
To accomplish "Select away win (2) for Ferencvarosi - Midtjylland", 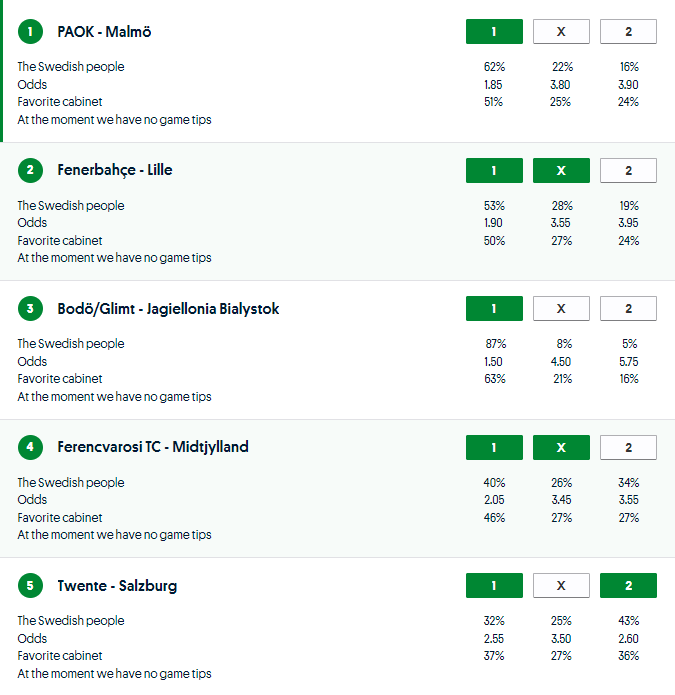I will click(628, 447).
